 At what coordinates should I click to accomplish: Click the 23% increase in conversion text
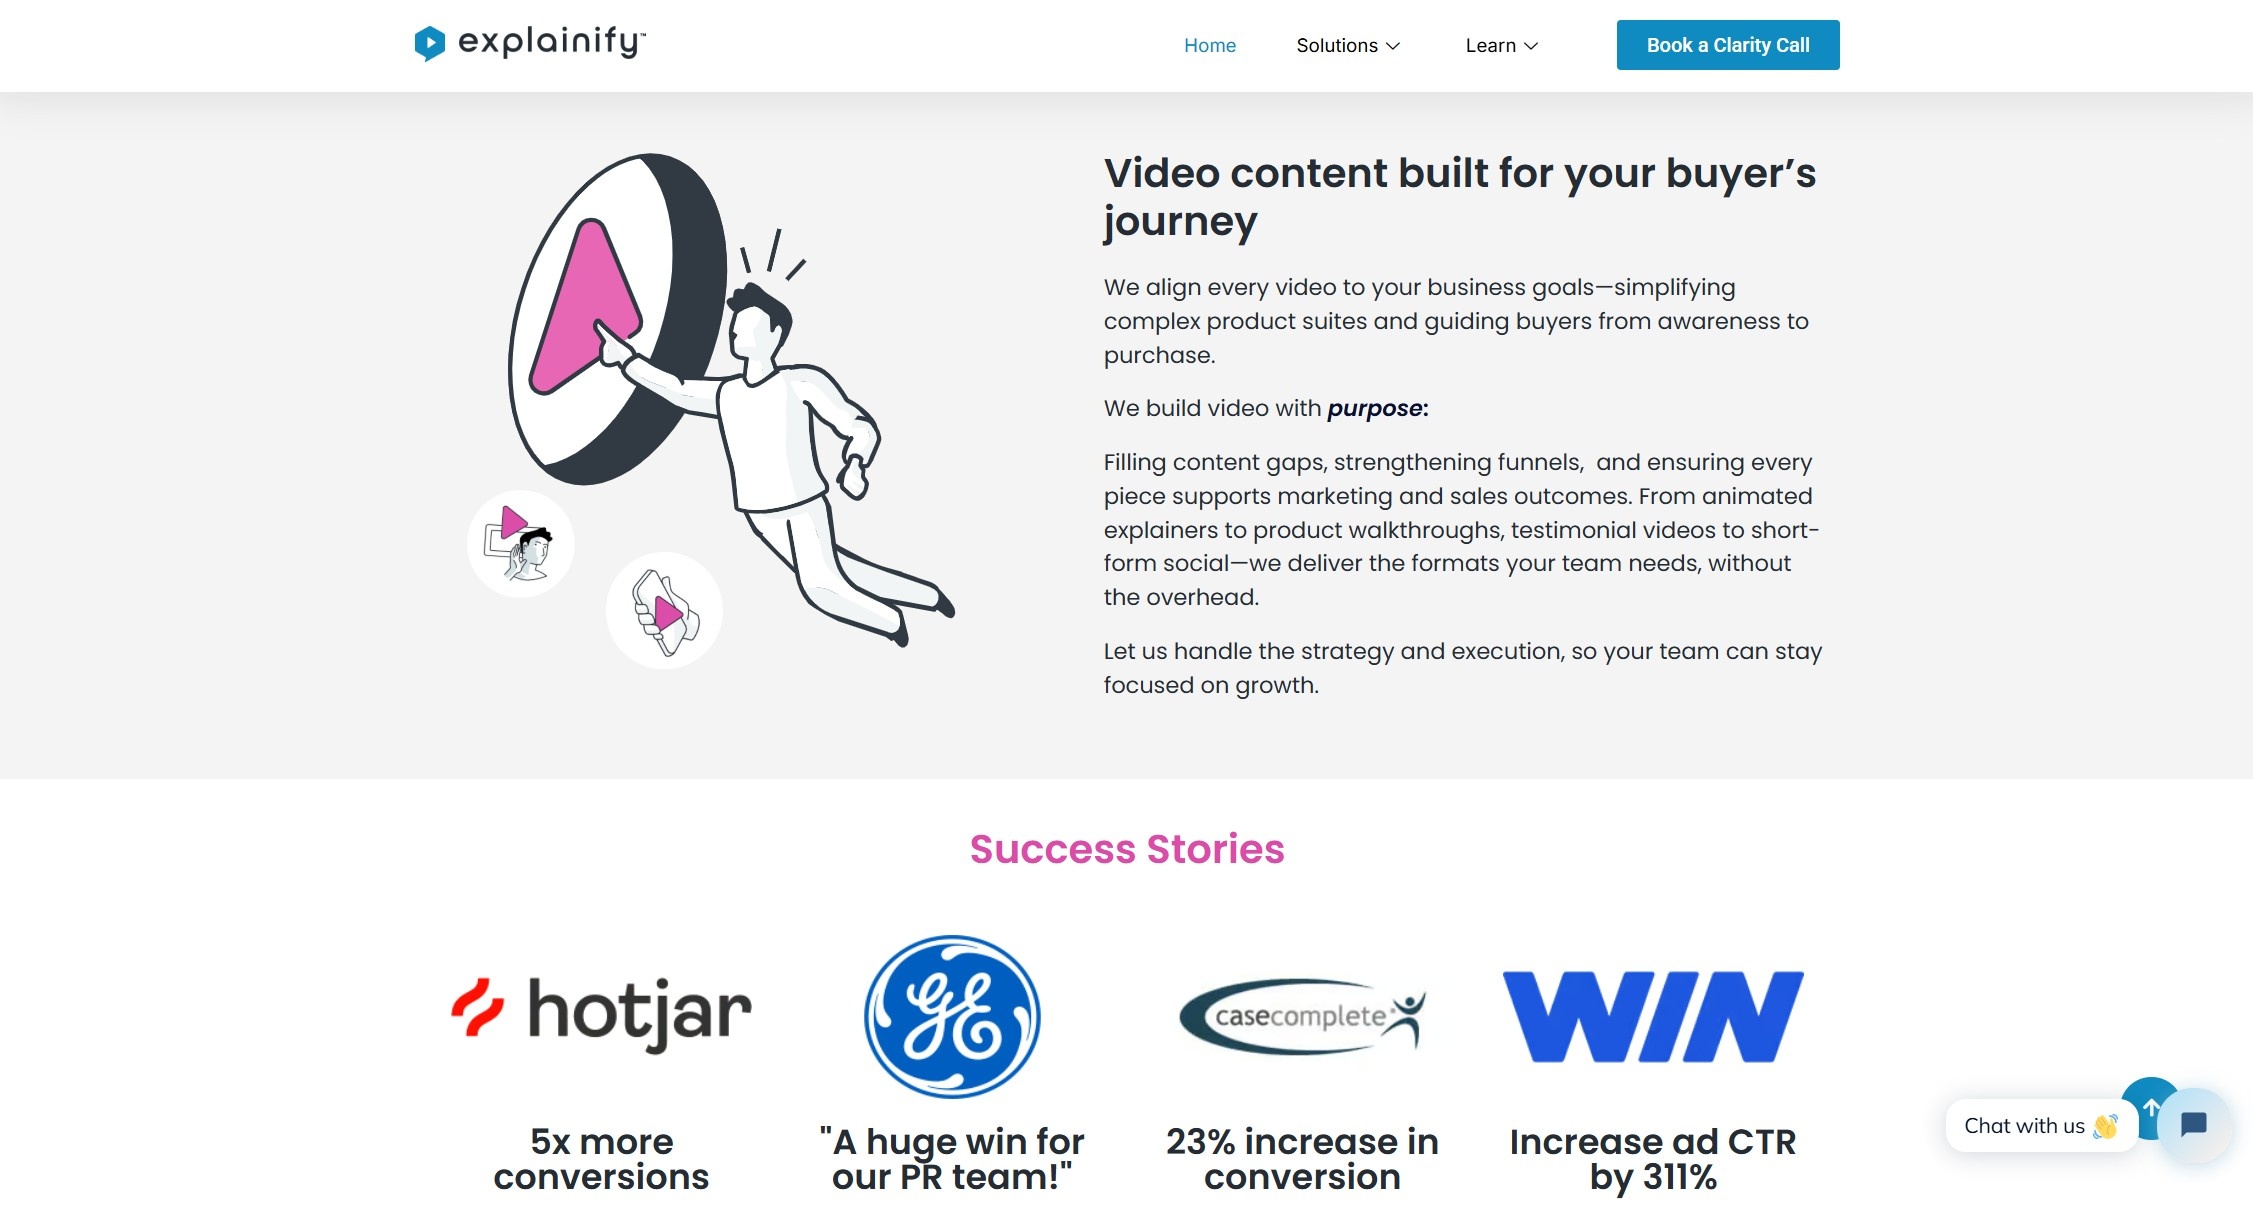click(x=1302, y=1159)
